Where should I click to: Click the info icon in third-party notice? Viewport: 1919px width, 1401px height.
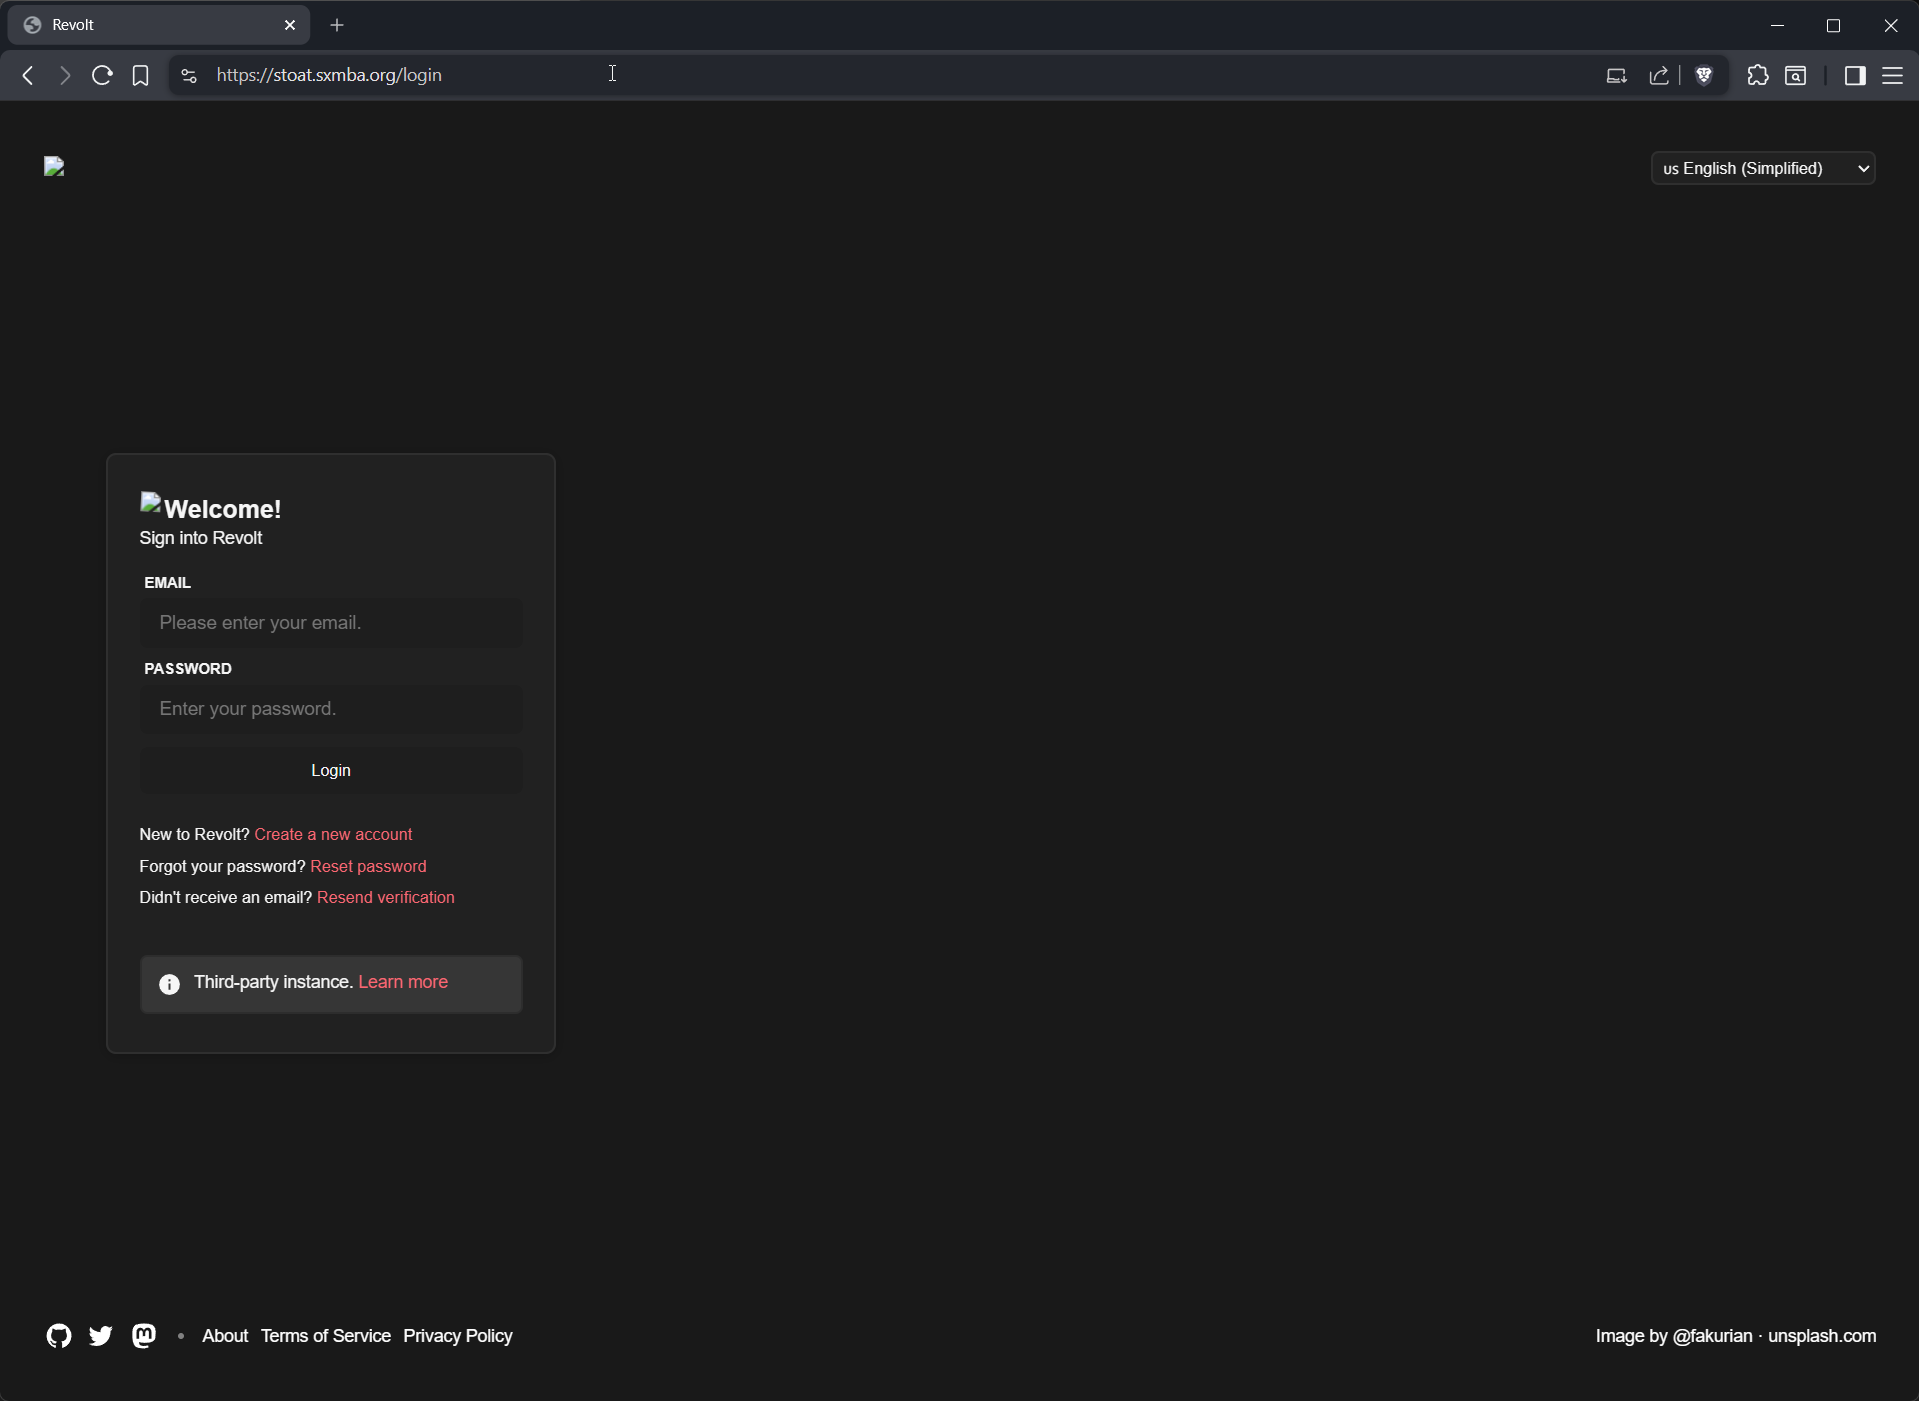pyautogui.click(x=170, y=984)
